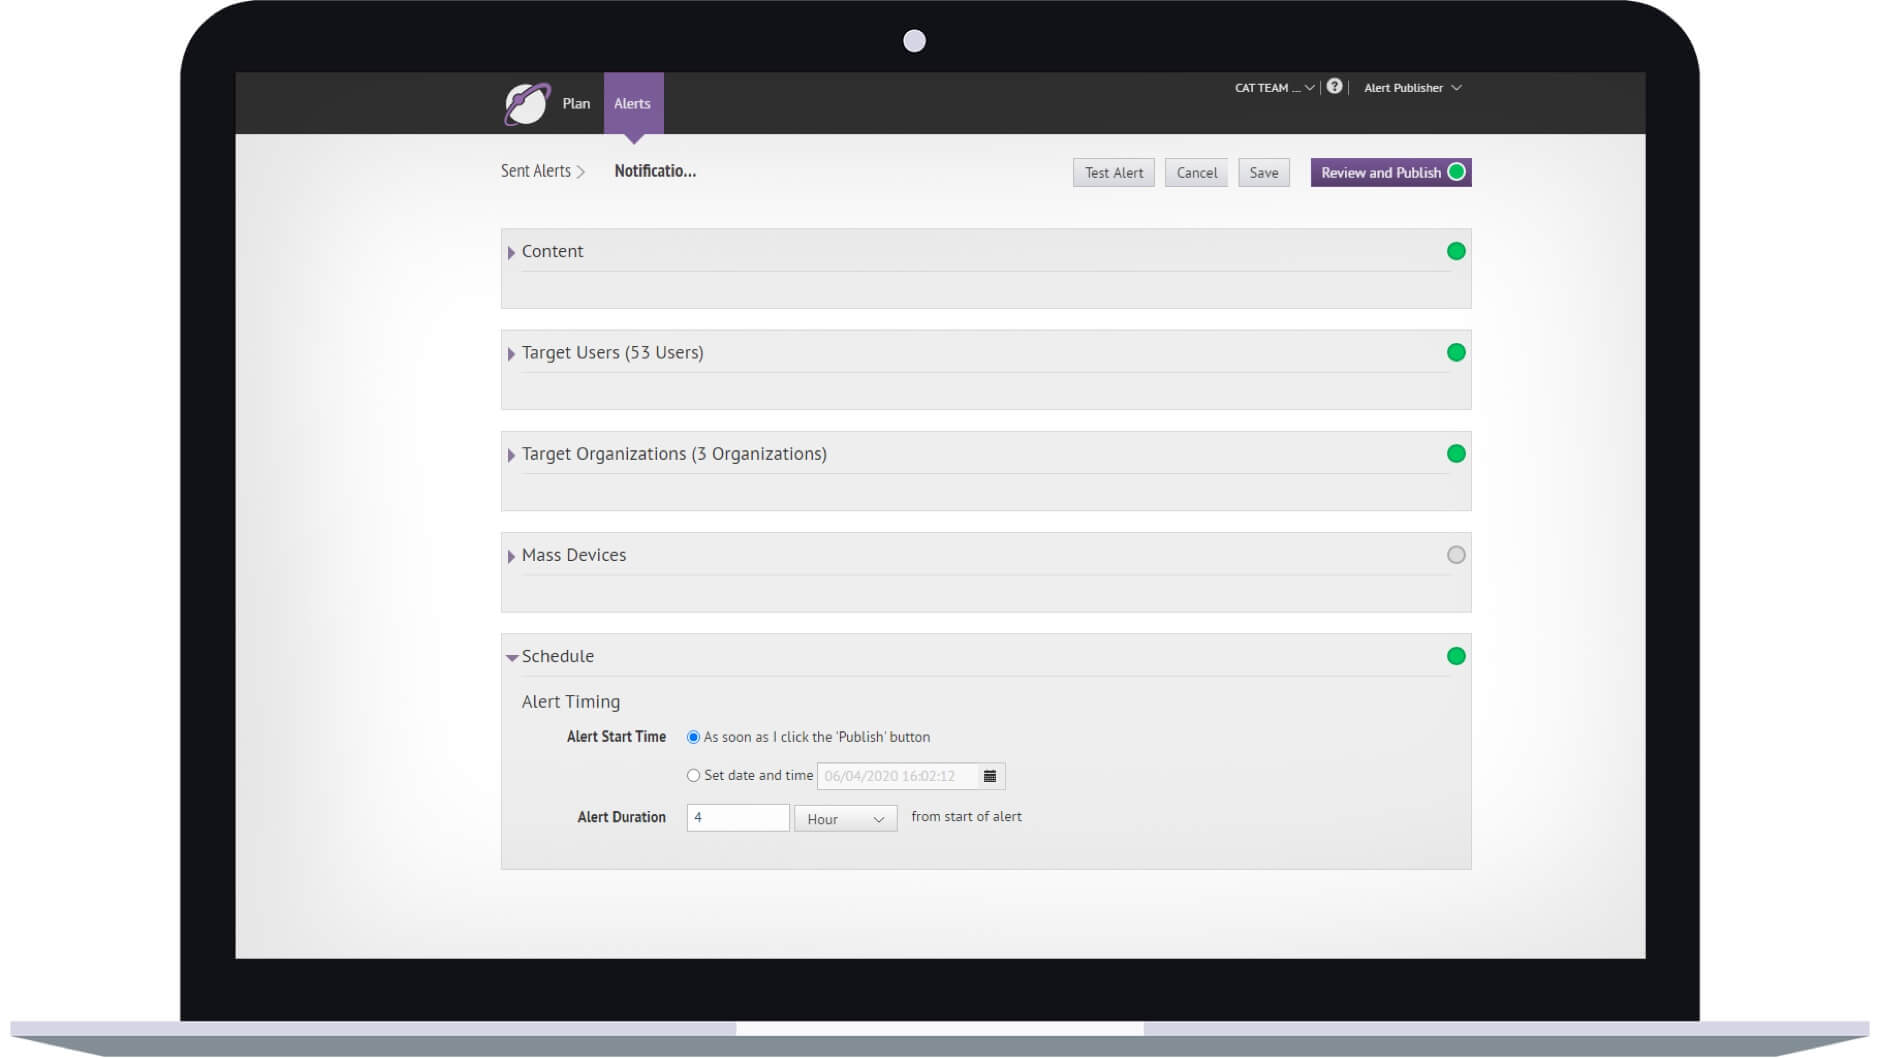Click the green status dot for Content
Screen dimensions: 1880x1058
(1456, 251)
